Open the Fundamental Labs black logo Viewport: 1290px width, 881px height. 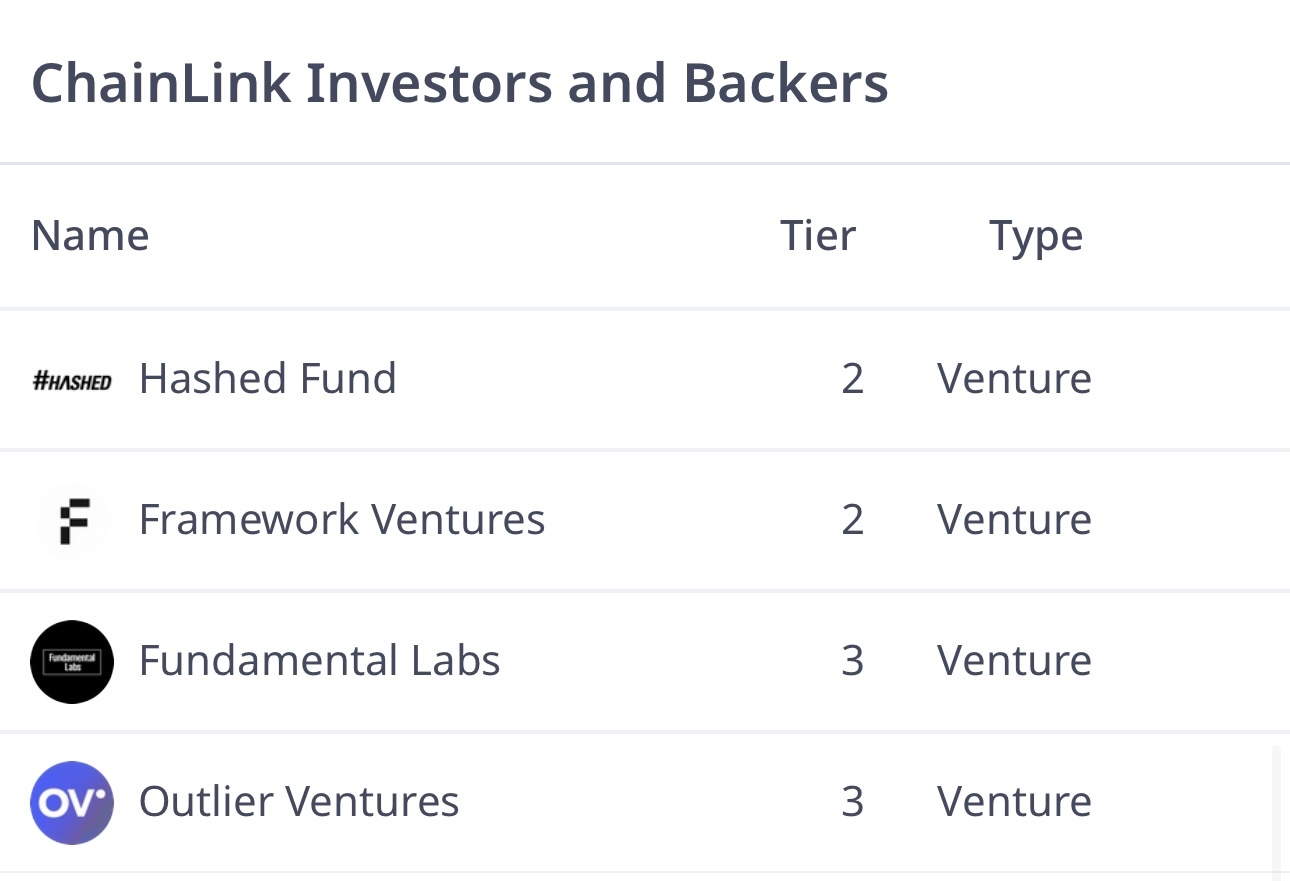(72, 662)
